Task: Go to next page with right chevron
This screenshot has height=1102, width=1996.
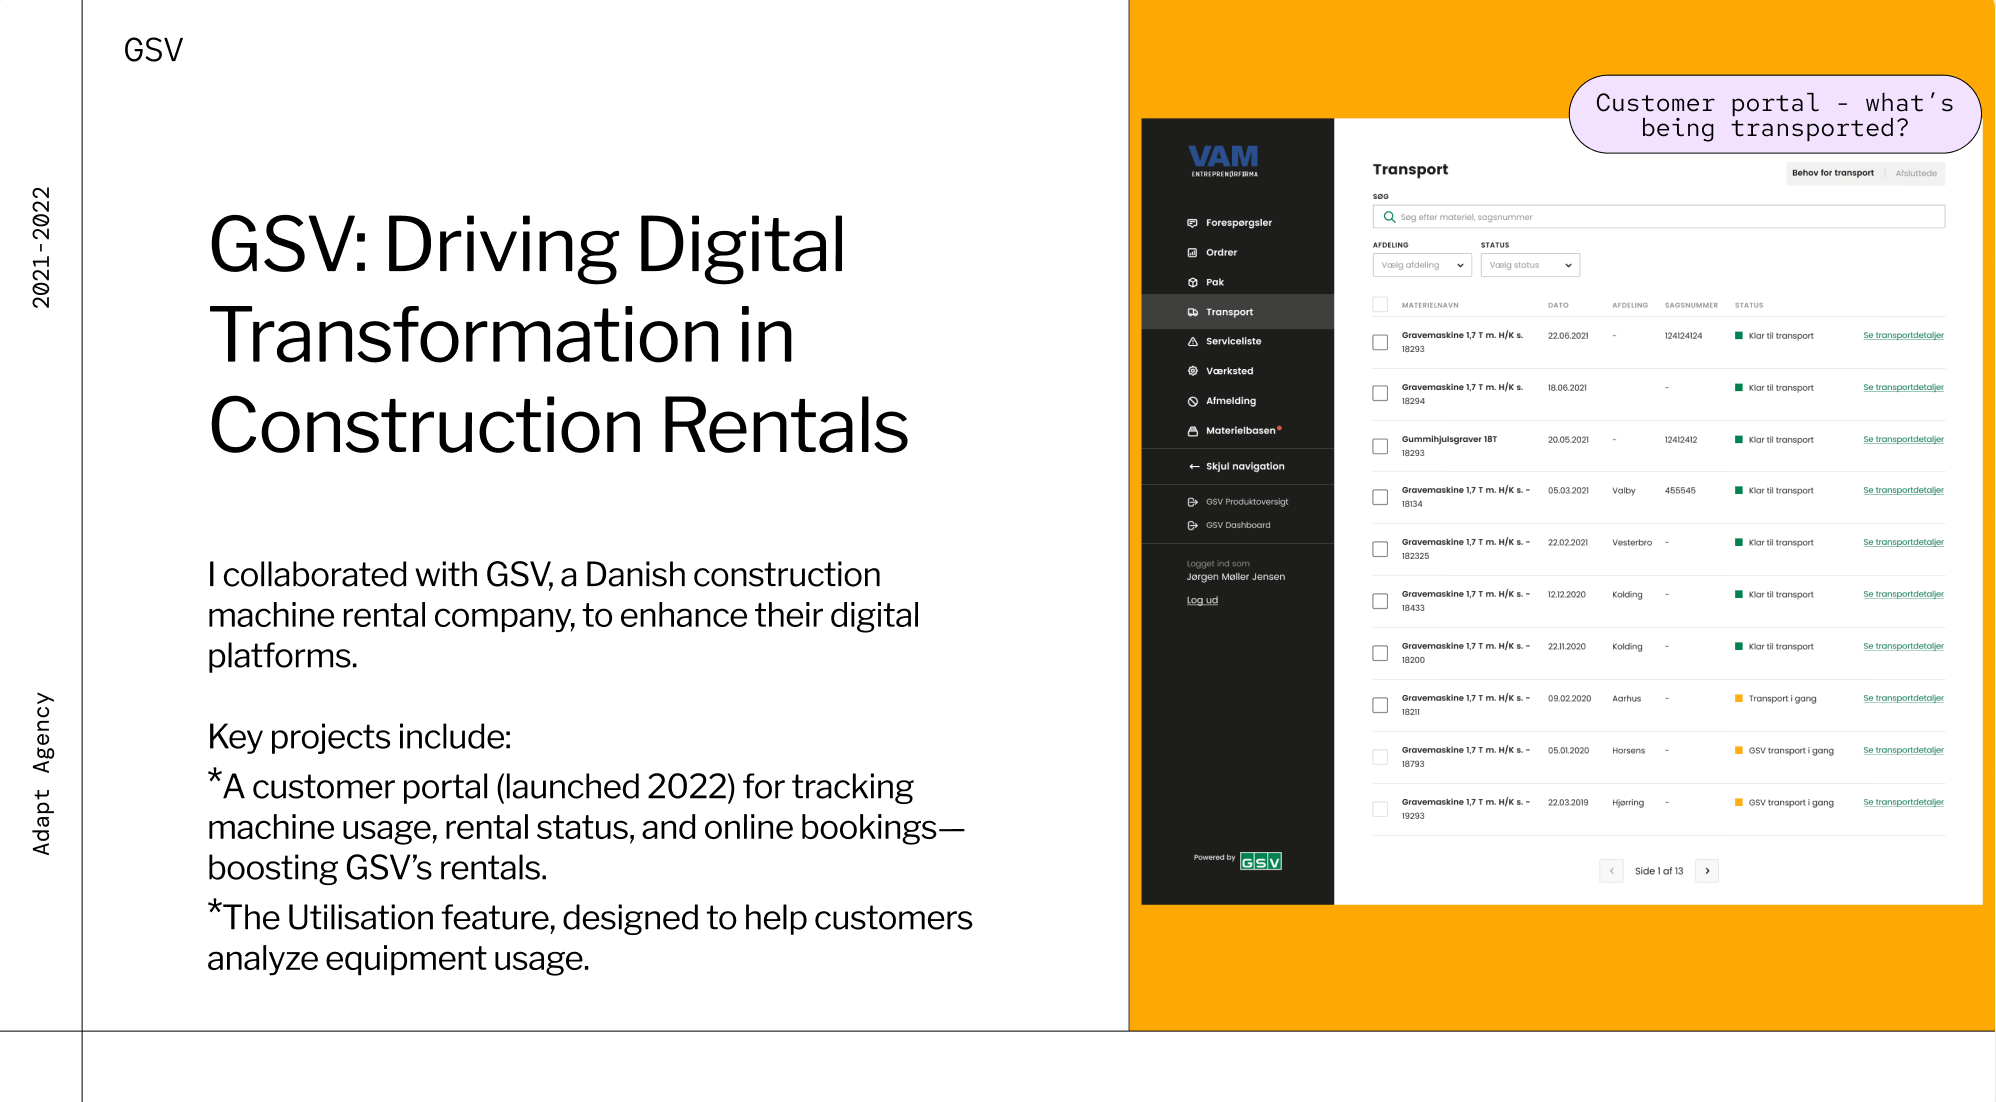Action: (1707, 871)
